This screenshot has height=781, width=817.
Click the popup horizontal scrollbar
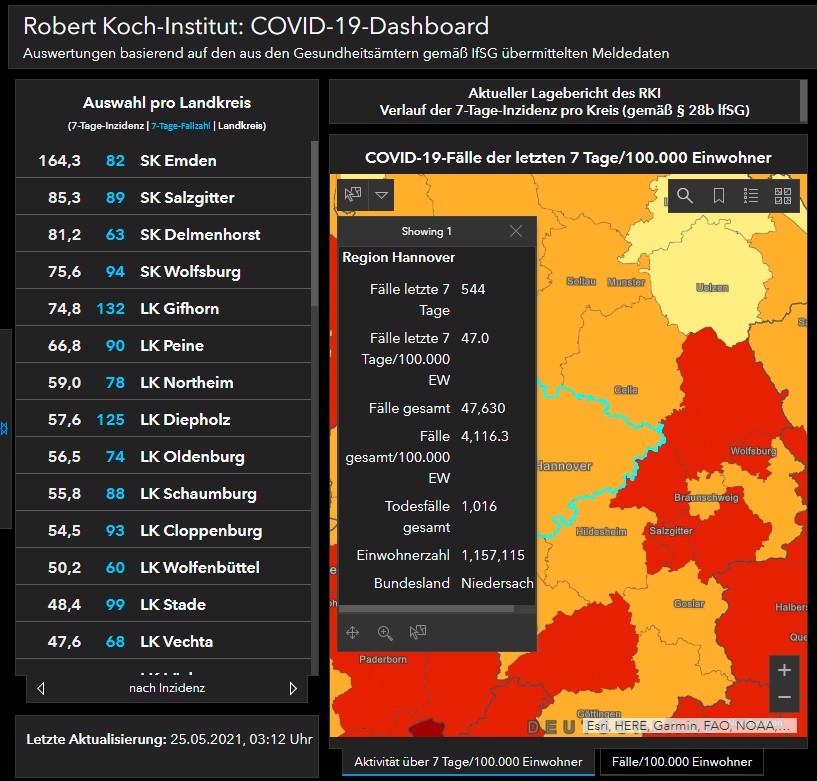[426, 609]
